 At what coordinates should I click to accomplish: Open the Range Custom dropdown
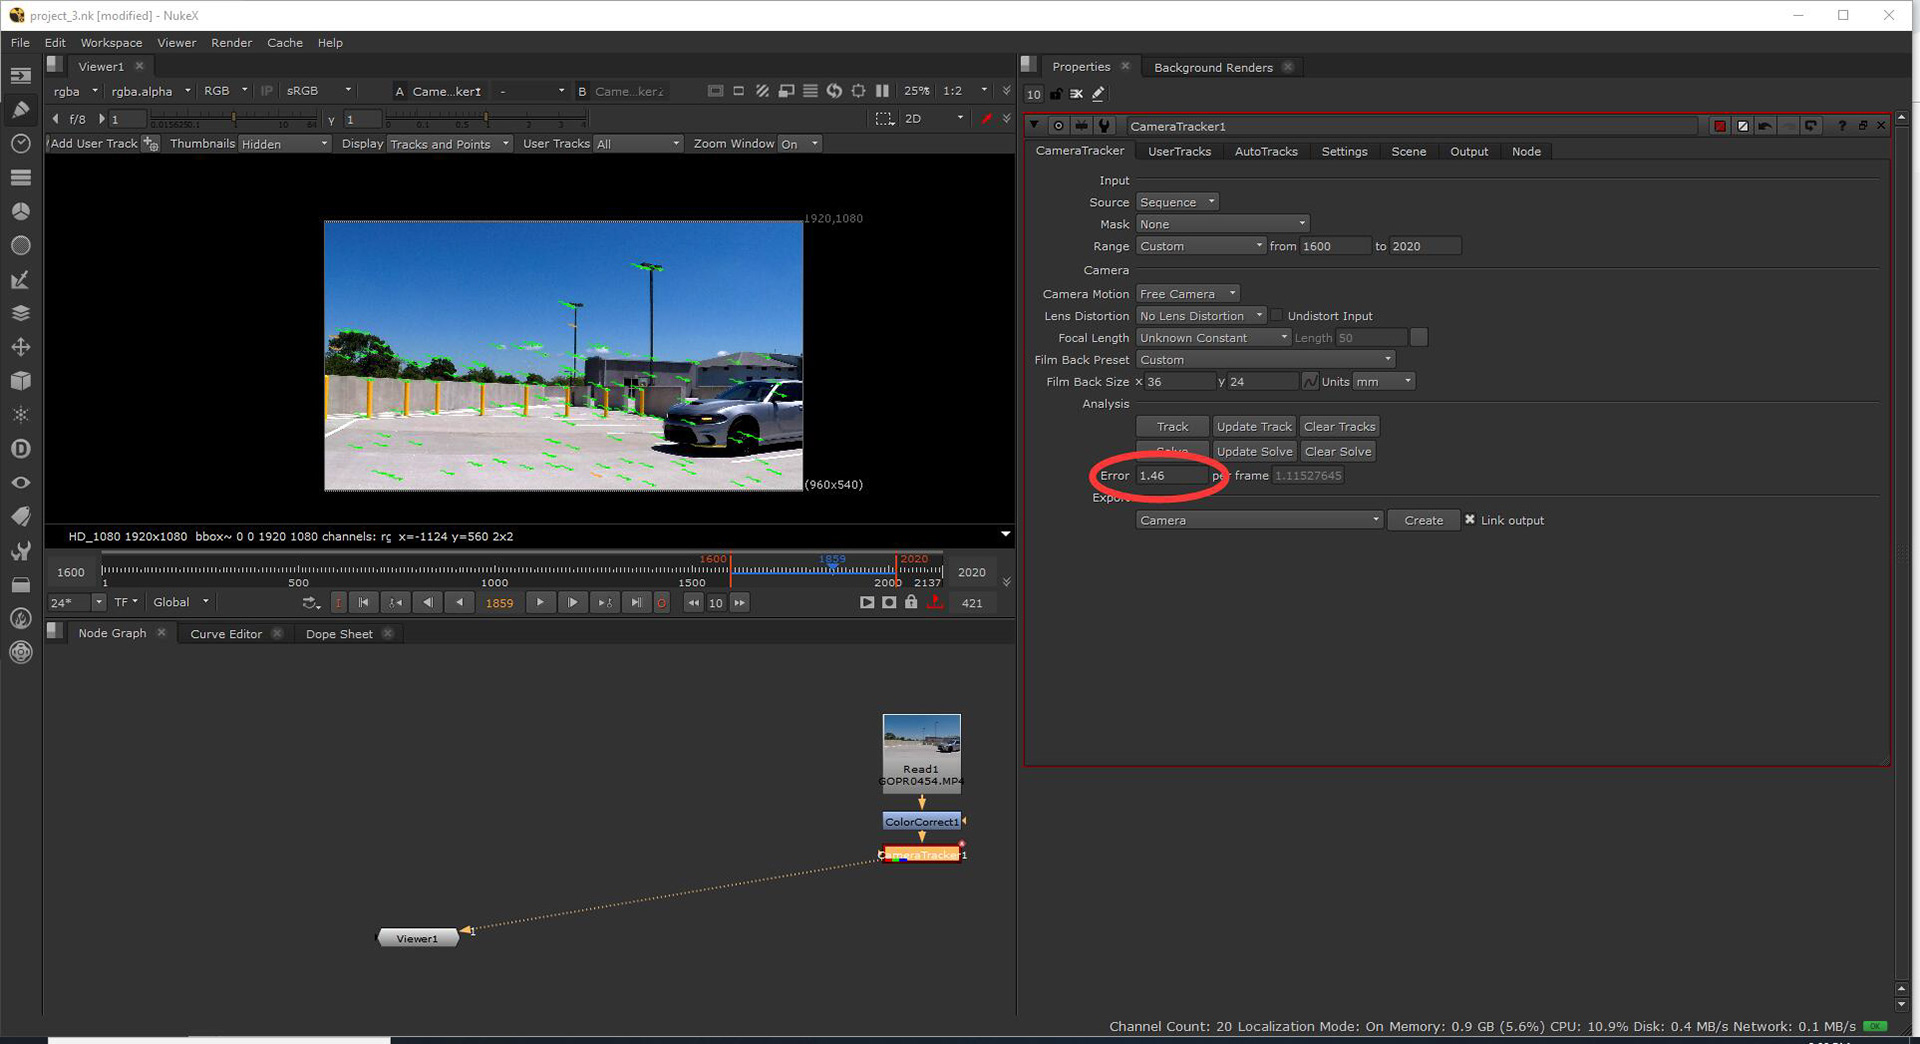coord(1201,246)
